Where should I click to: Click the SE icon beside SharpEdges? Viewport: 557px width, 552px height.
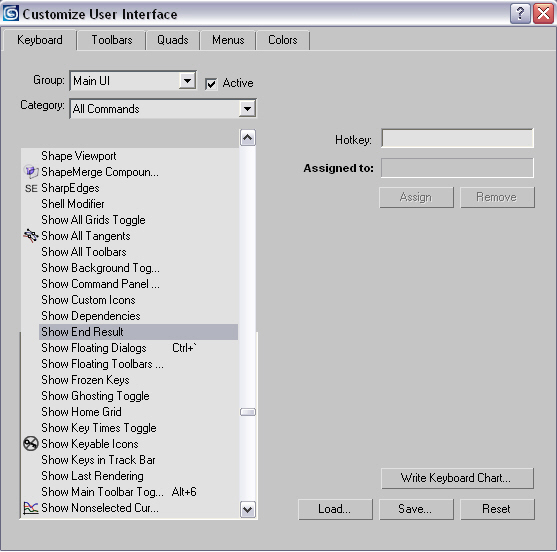point(31,188)
